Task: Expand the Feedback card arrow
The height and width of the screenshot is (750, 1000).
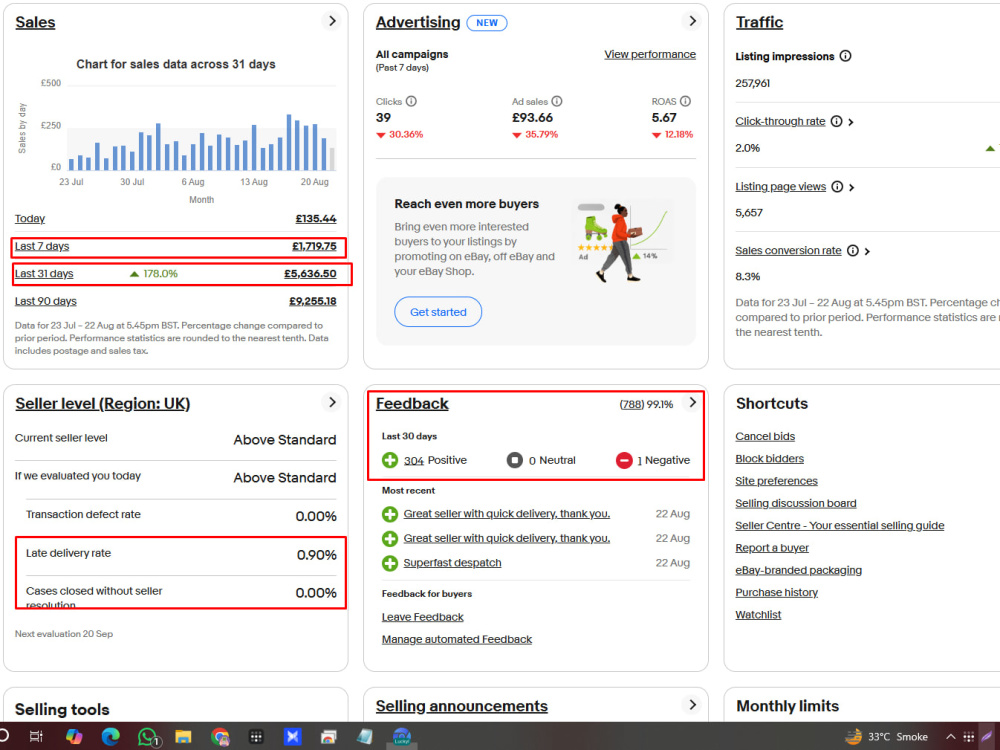Action: pos(692,402)
